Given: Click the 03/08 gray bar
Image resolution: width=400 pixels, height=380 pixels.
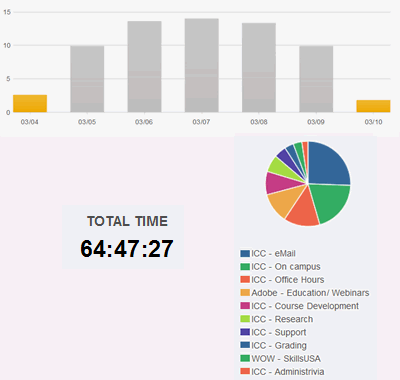Looking at the screenshot, I should click(259, 68).
